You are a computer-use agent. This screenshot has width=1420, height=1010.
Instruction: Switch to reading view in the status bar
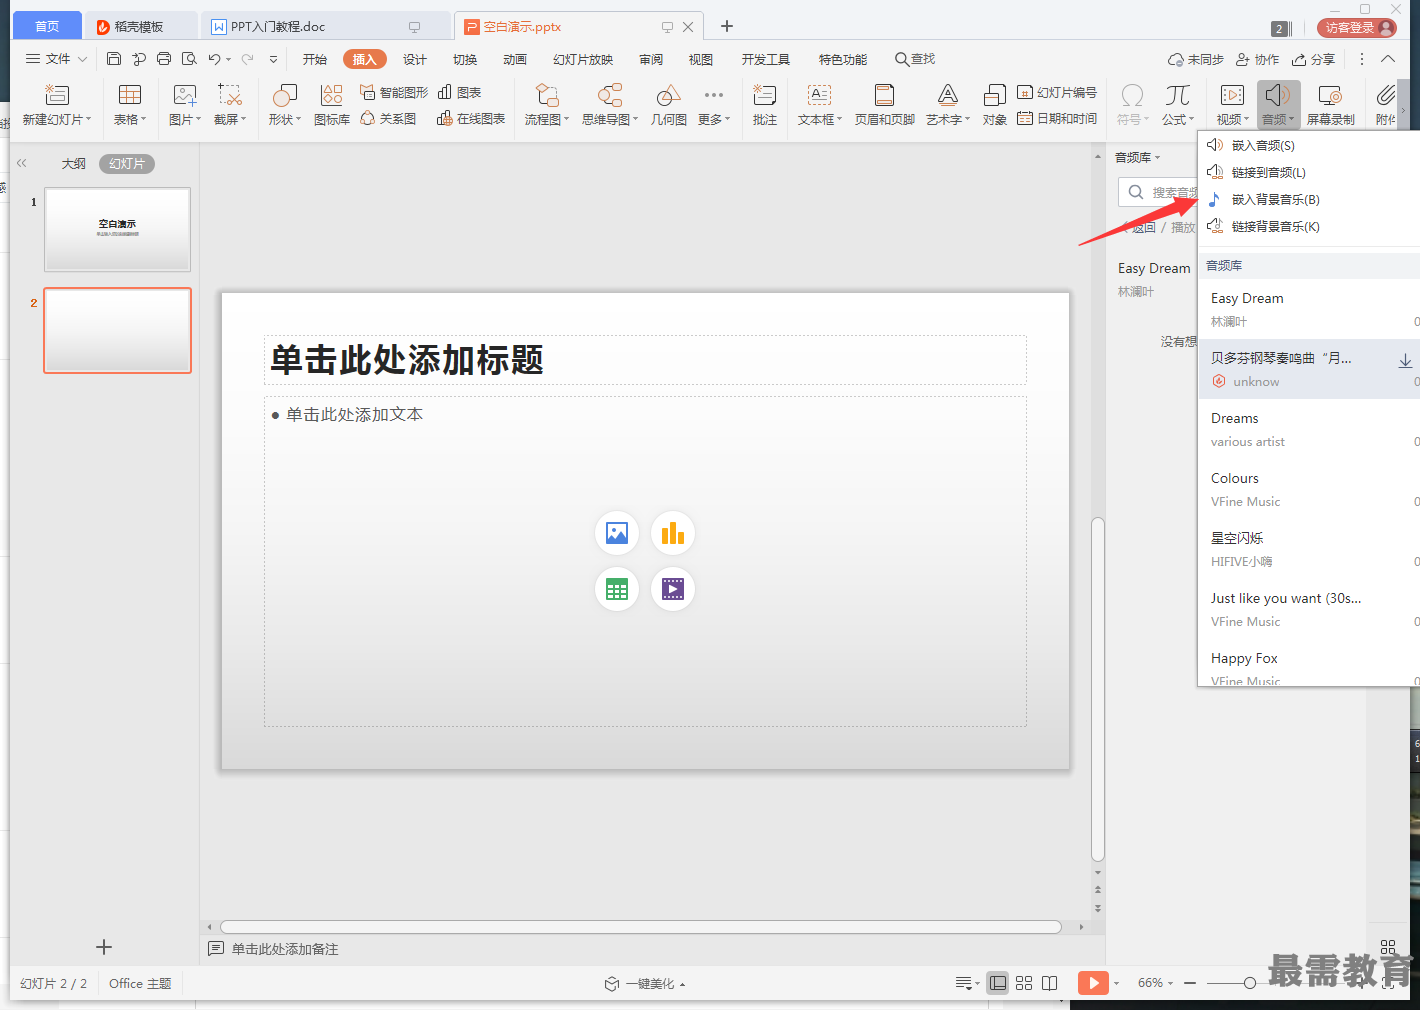[x=1050, y=983]
